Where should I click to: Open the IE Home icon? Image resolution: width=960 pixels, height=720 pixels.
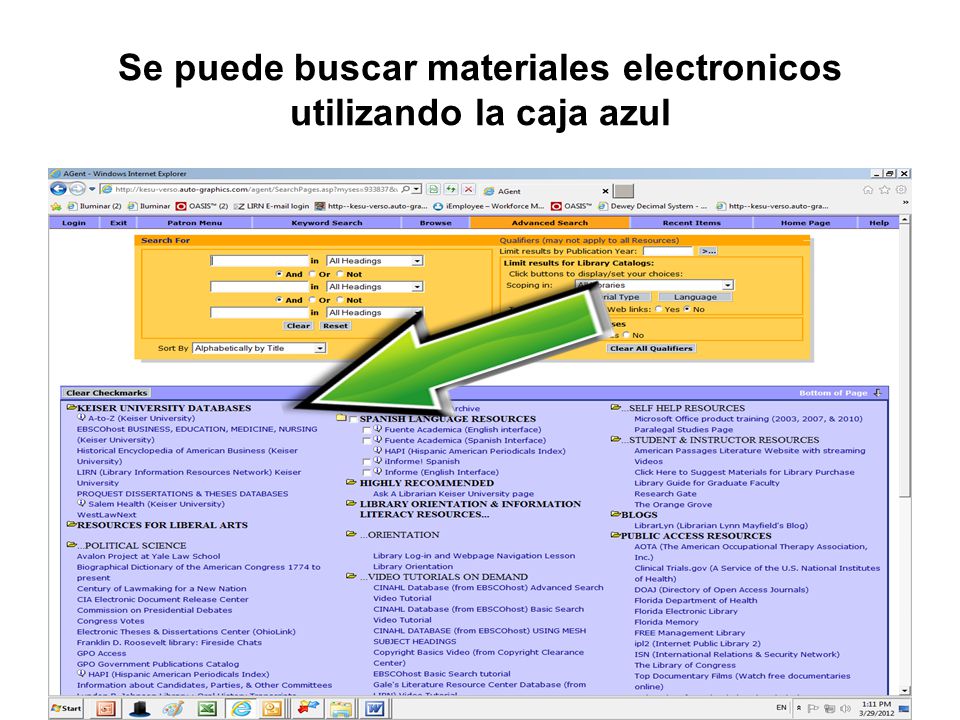point(868,190)
